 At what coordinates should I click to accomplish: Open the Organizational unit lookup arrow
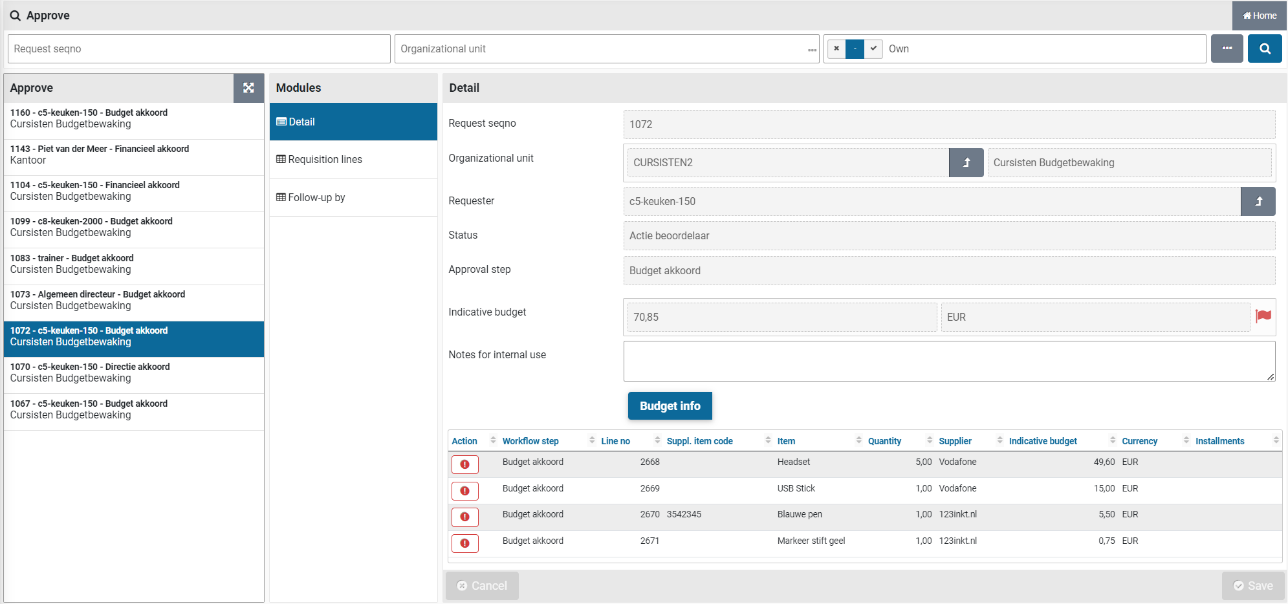[x=966, y=162]
